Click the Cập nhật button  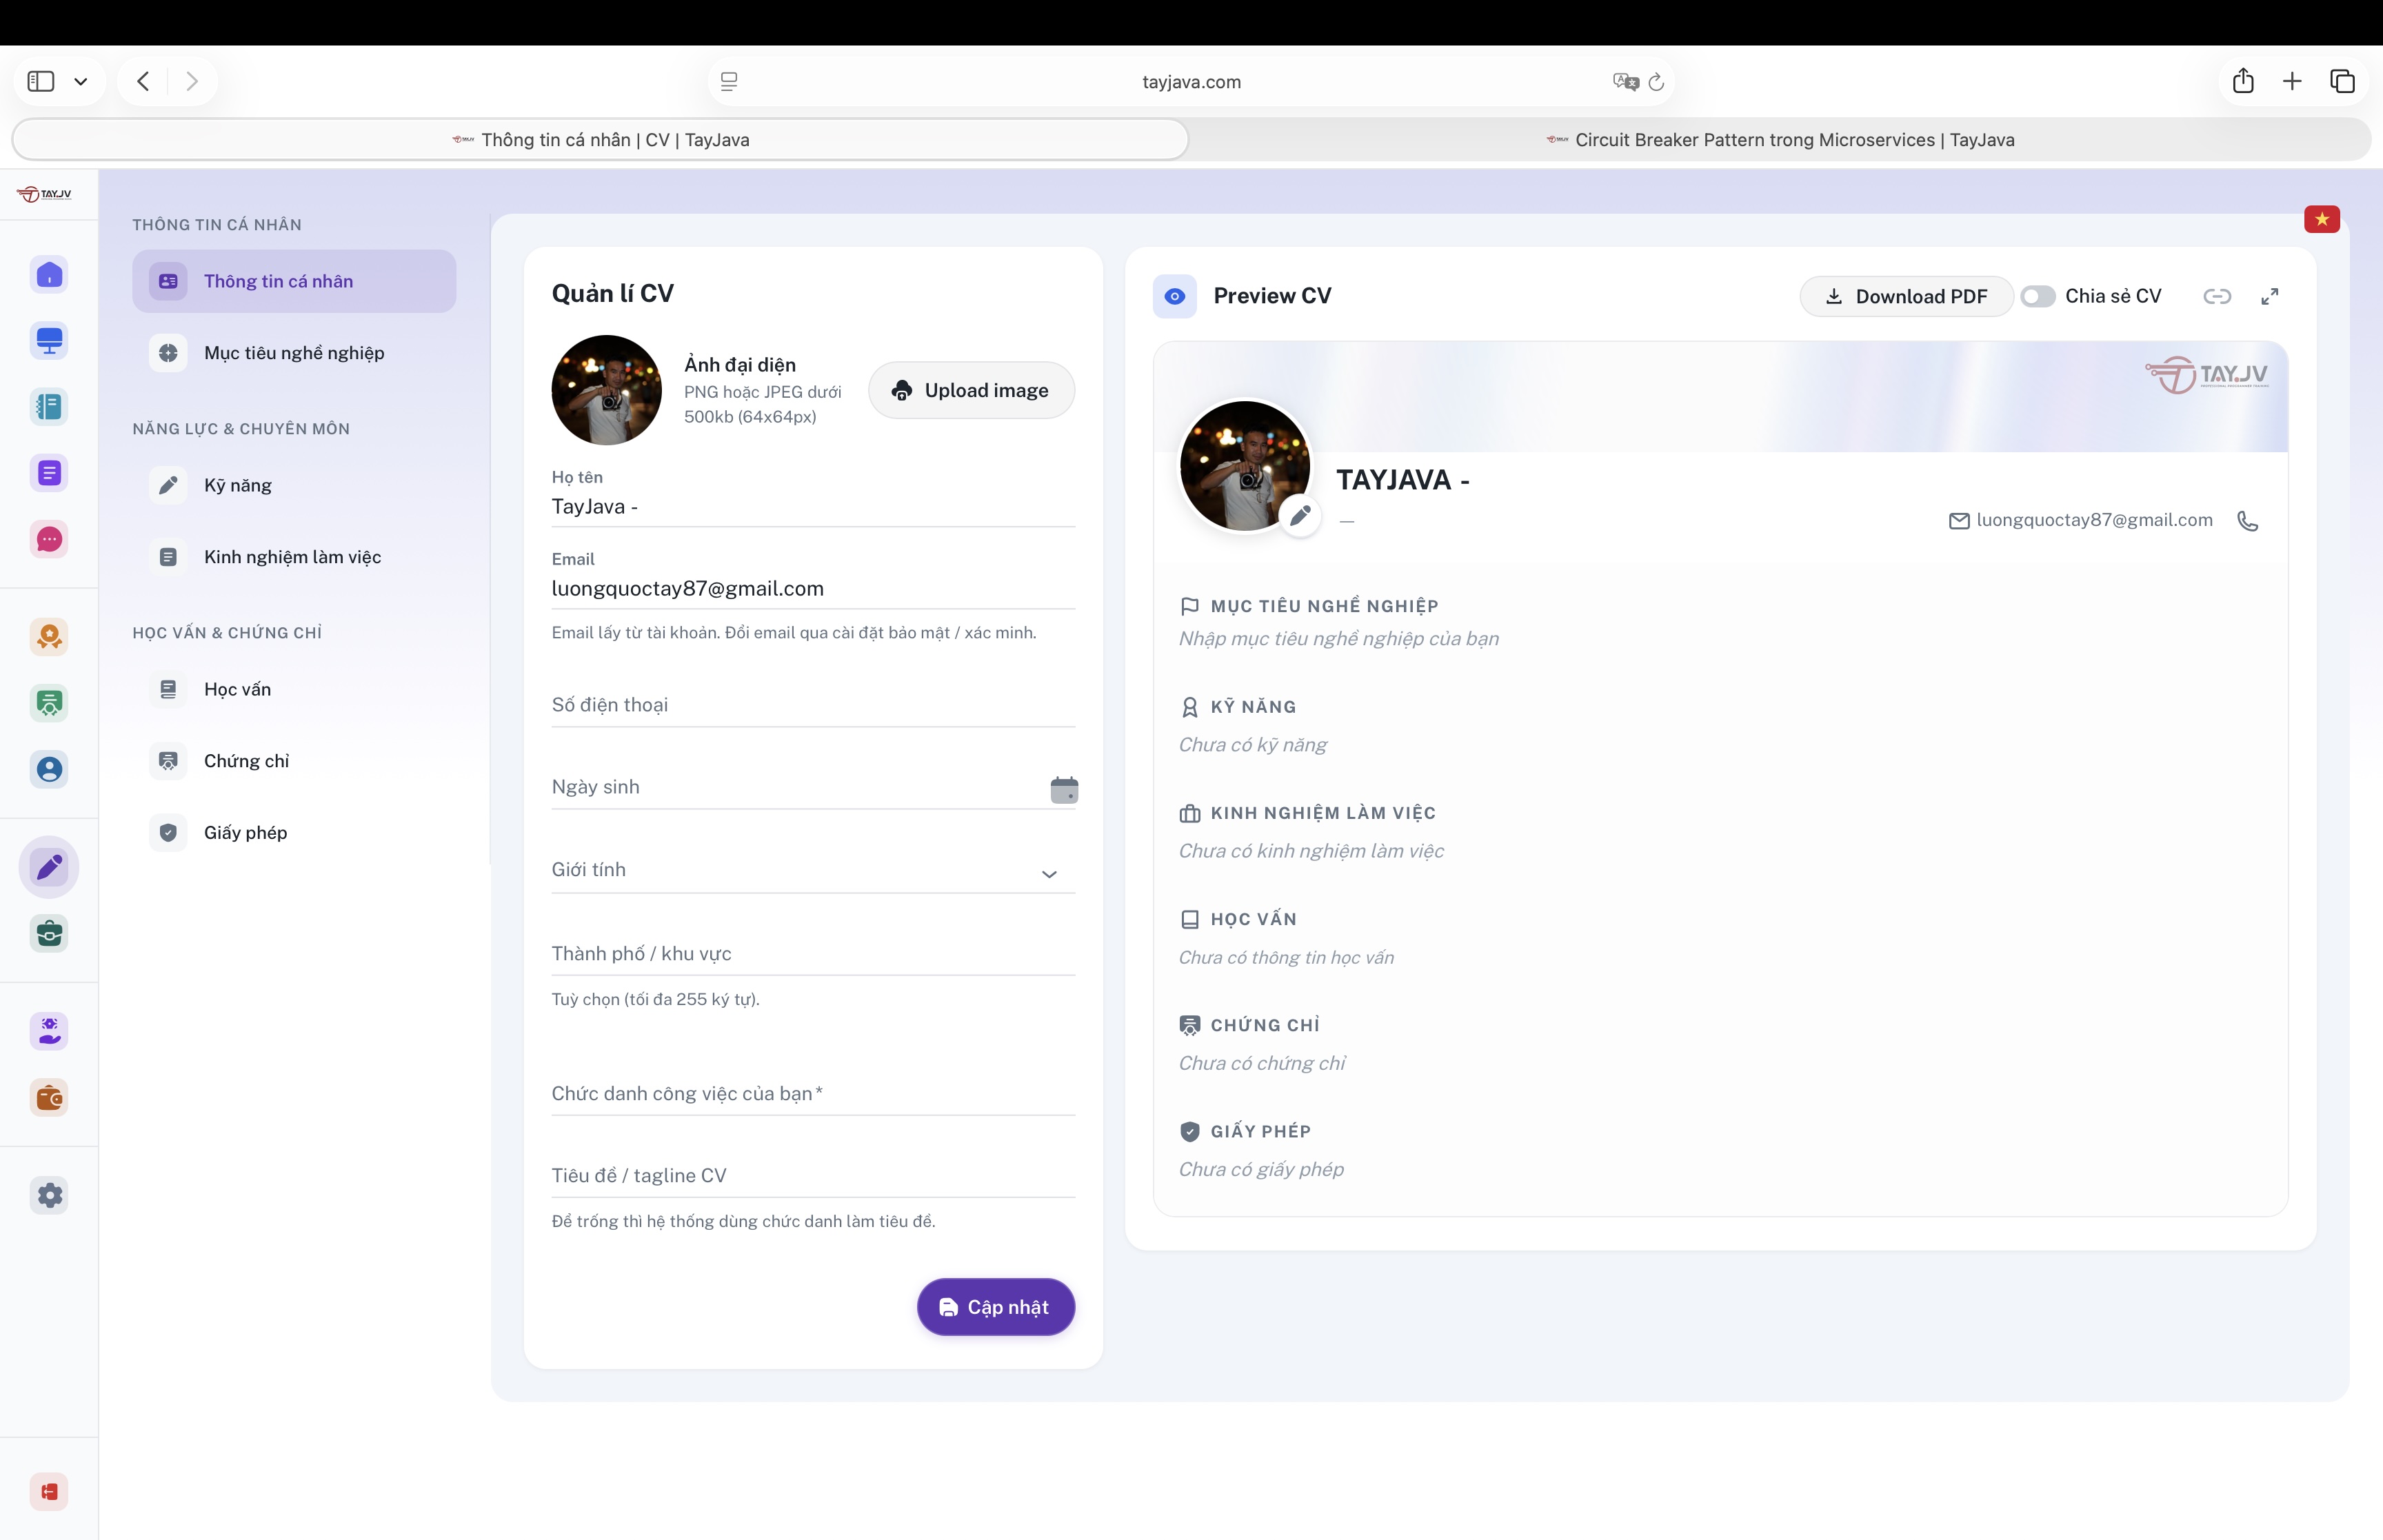[995, 1307]
